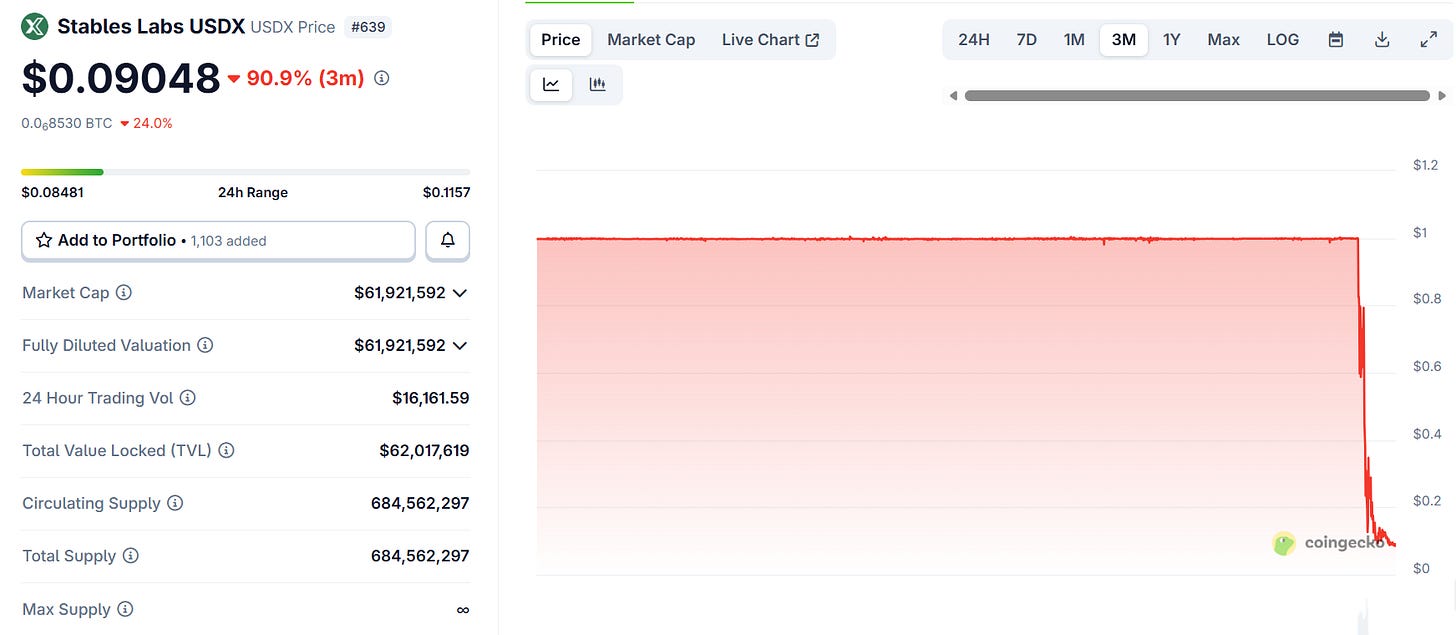Click the horizontal chart range scrollbar

[1197, 96]
